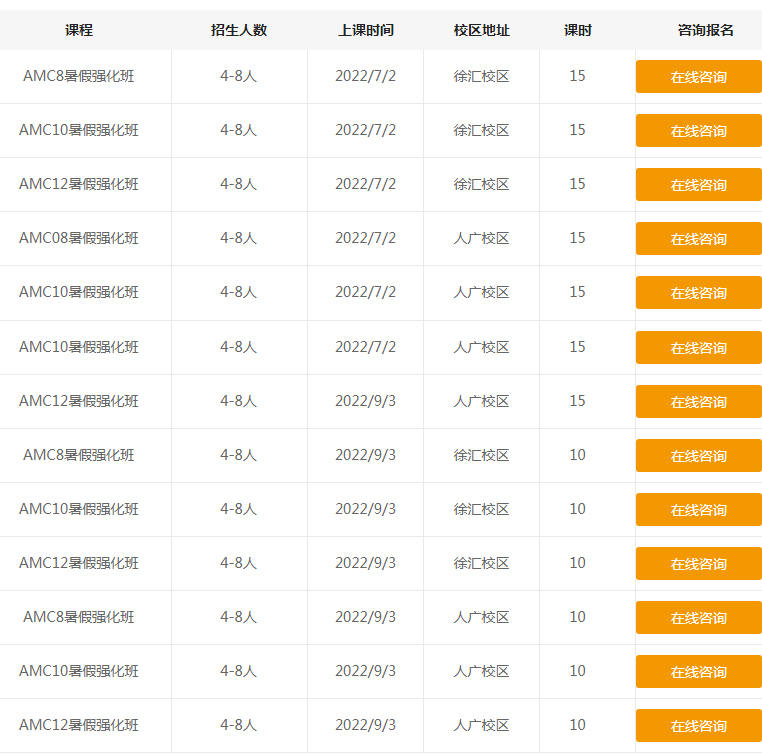Open 在线咨询 for AMC12 徐汇校区 2022/7/2 class

pyautogui.click(x=698, y=185)
